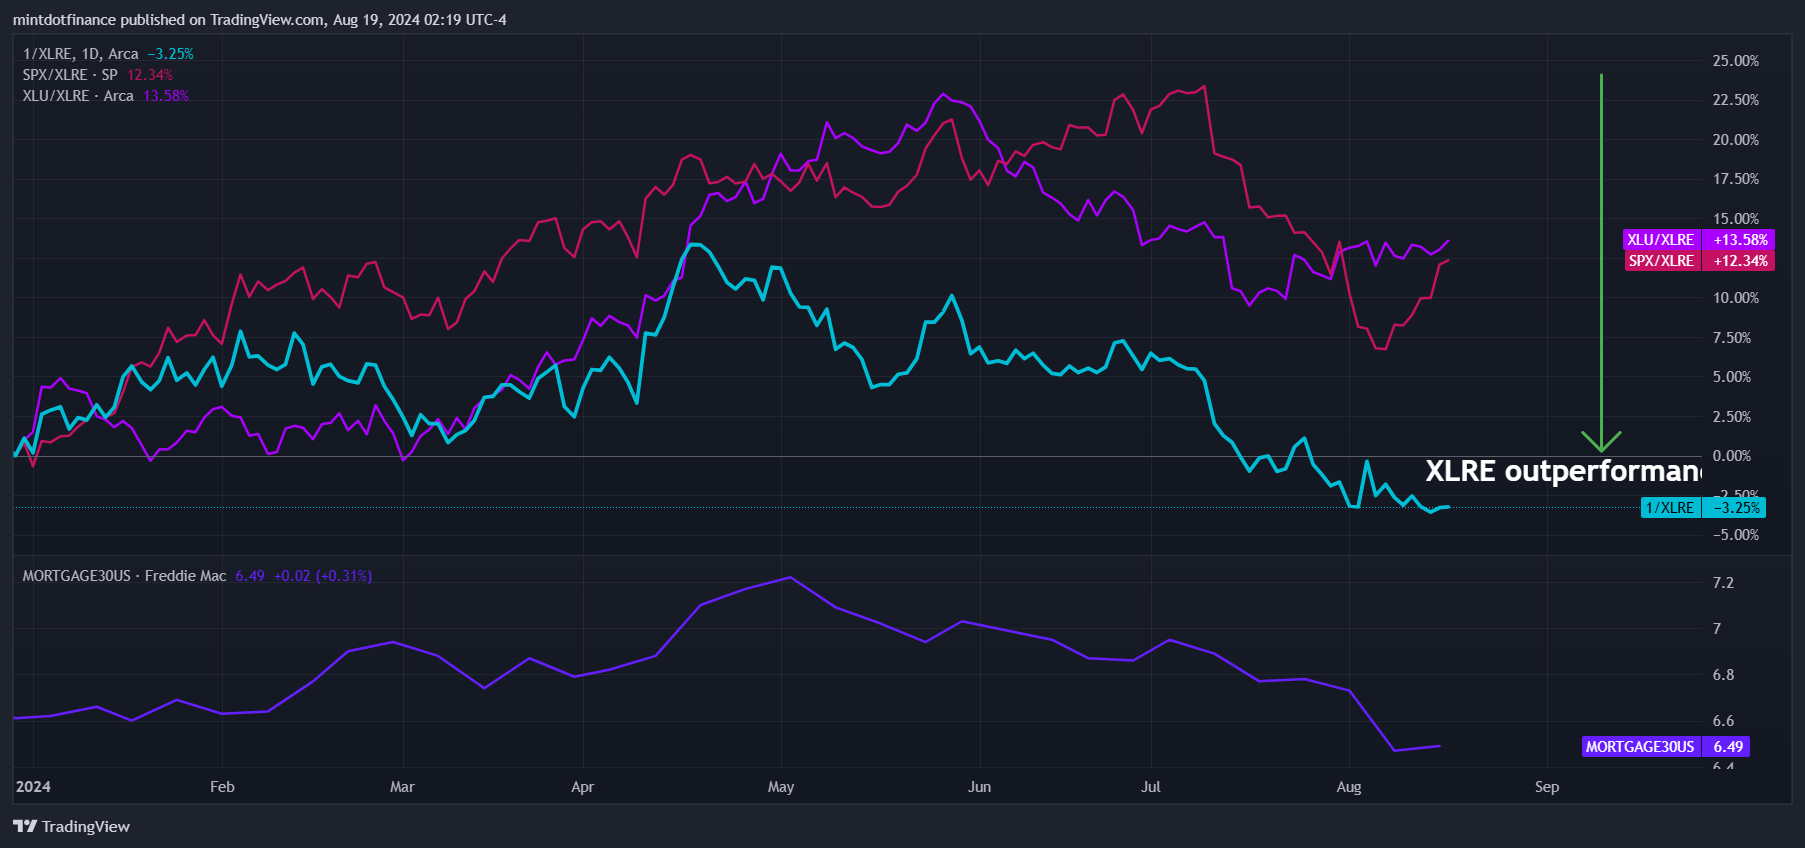Click the +0.02 (+0.31%) change value
Viewport: 1805px width, 848px height.
[323, 576]
